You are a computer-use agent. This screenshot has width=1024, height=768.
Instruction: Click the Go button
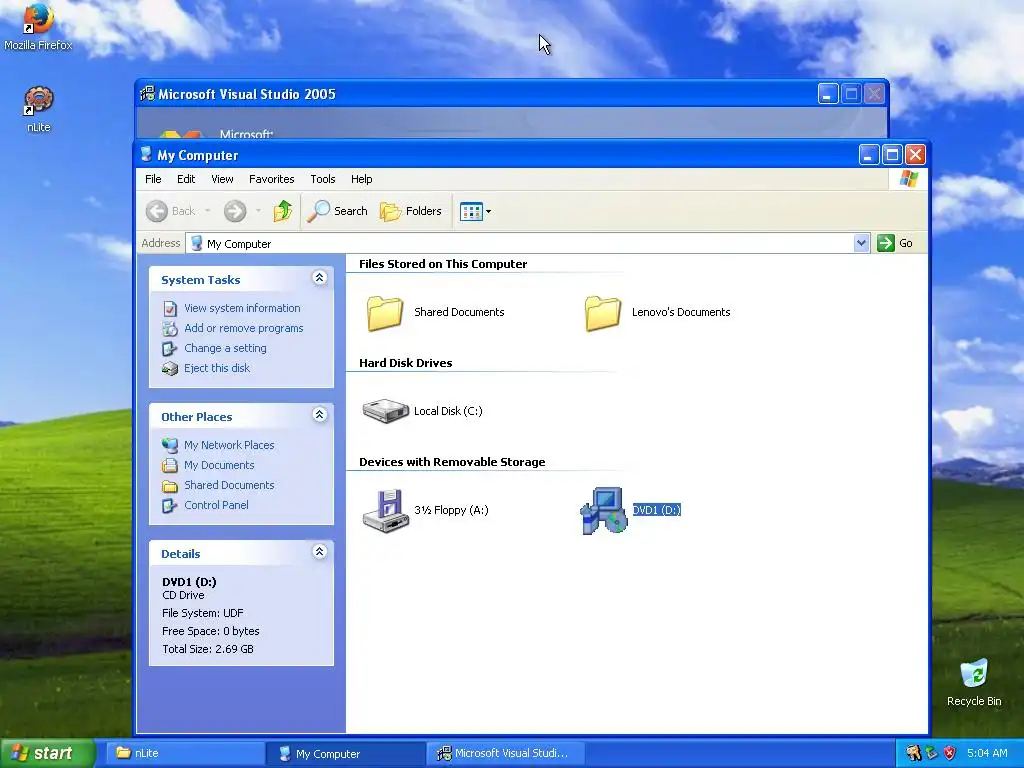(x=896, y=243)
